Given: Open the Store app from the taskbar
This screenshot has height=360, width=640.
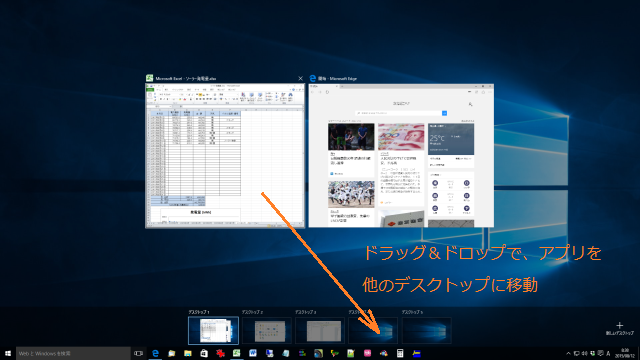Looking at the screenshot, I should pos(204,353).
